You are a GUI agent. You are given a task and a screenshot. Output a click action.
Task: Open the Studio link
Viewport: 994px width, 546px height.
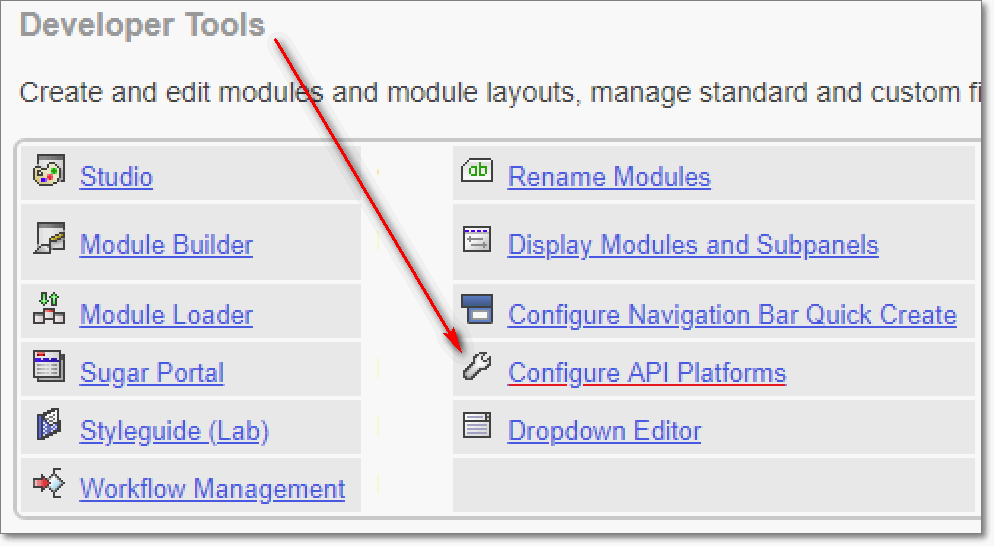(117, 177)
